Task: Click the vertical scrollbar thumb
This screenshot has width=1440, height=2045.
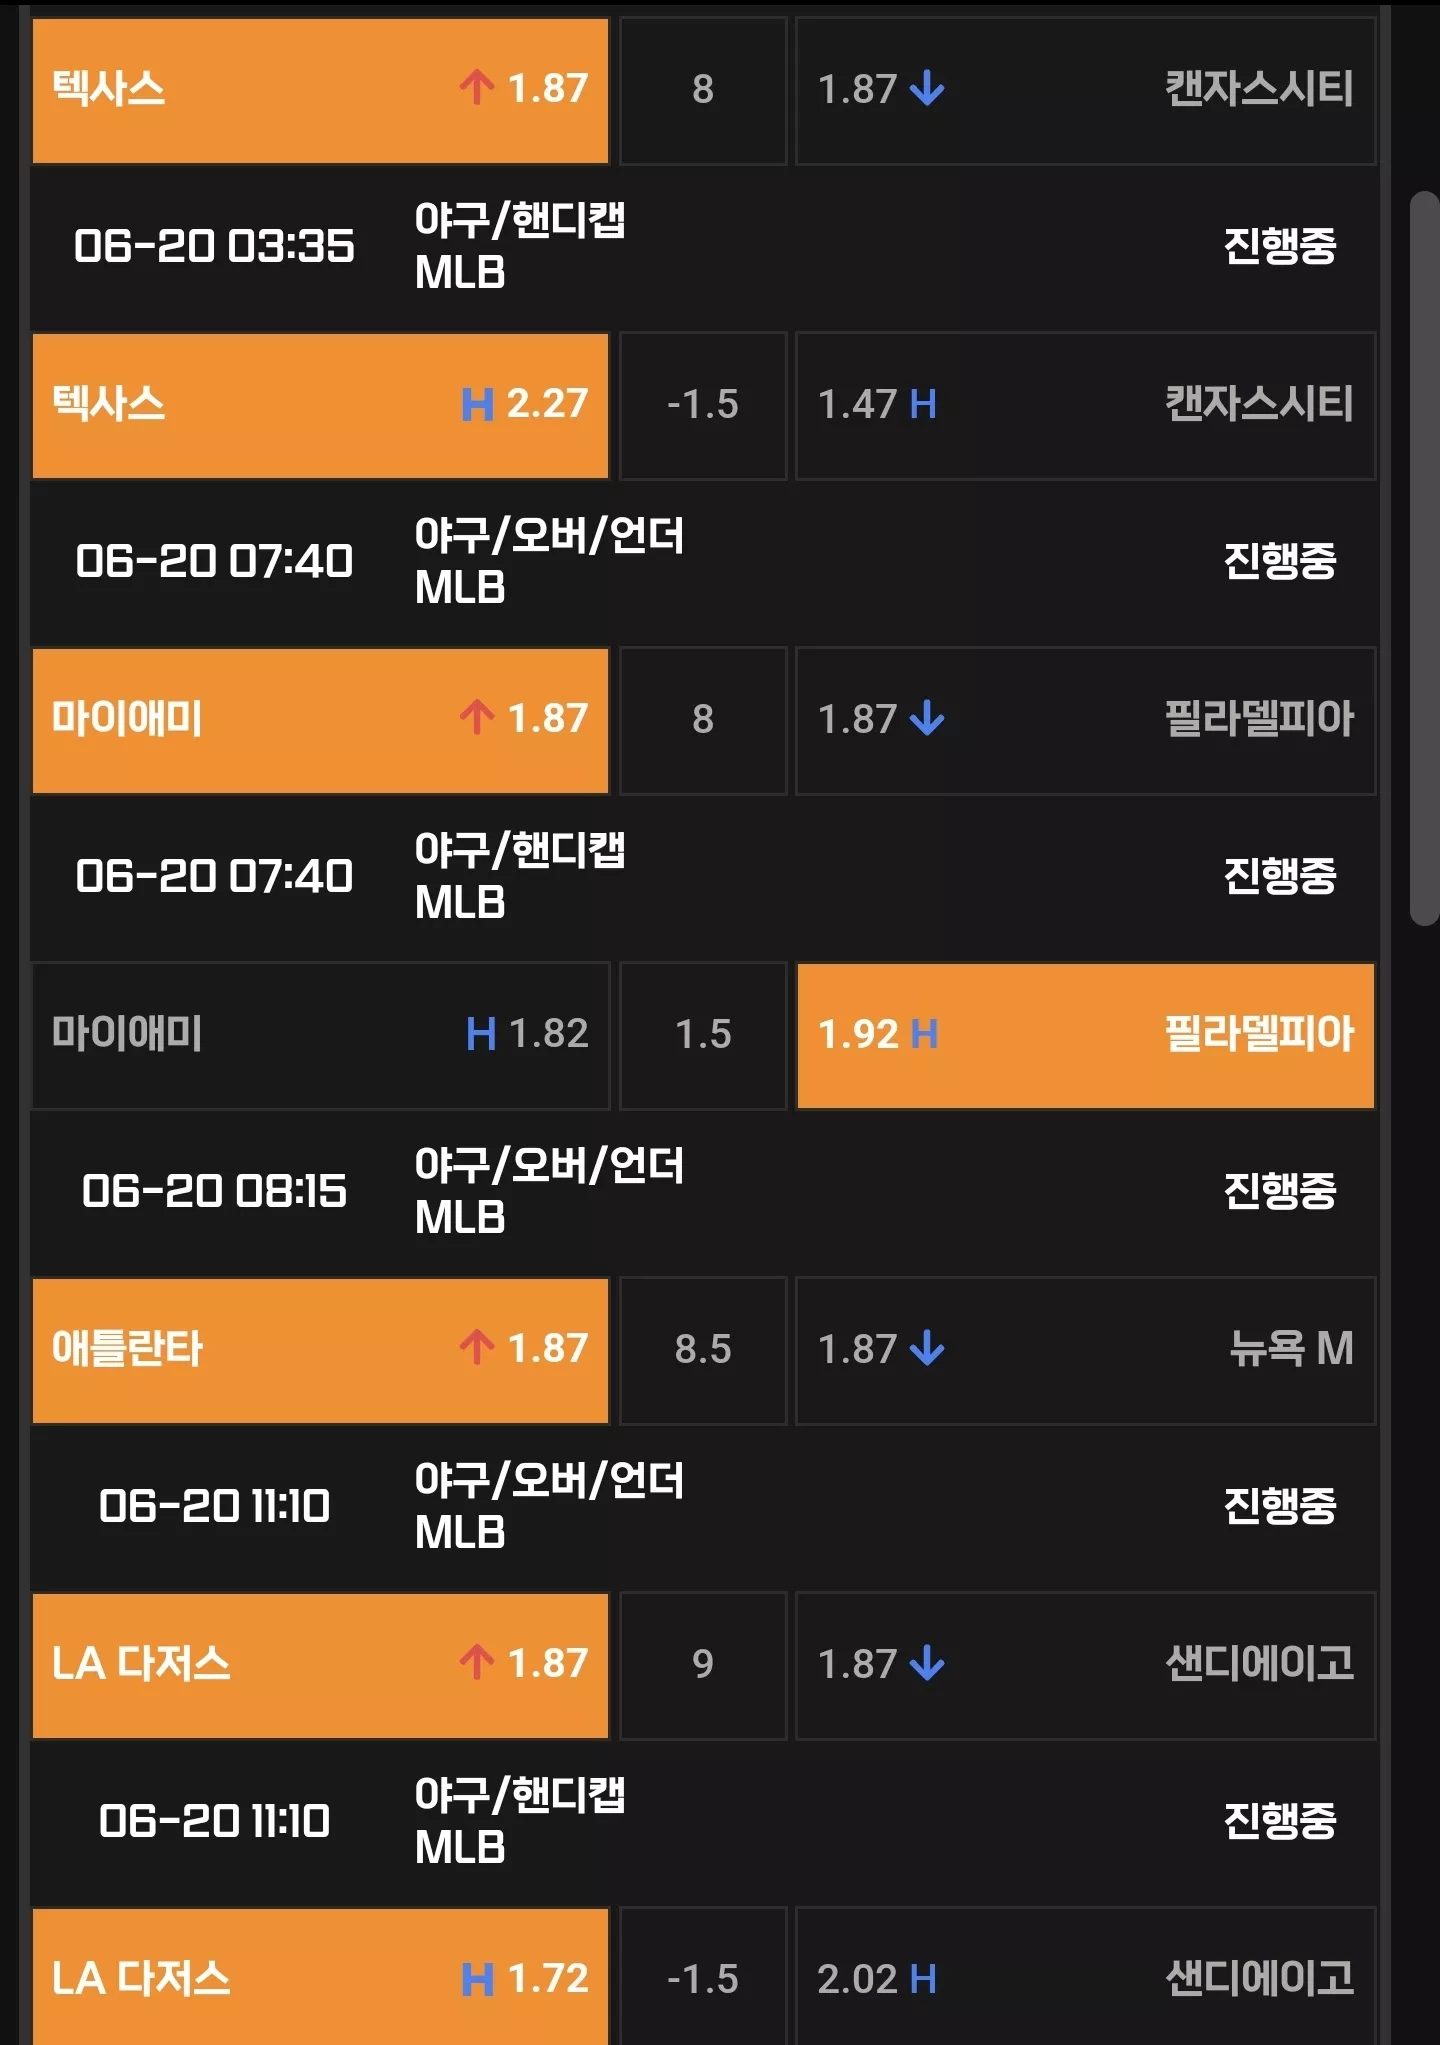Action: click(x=1424, y=558)
